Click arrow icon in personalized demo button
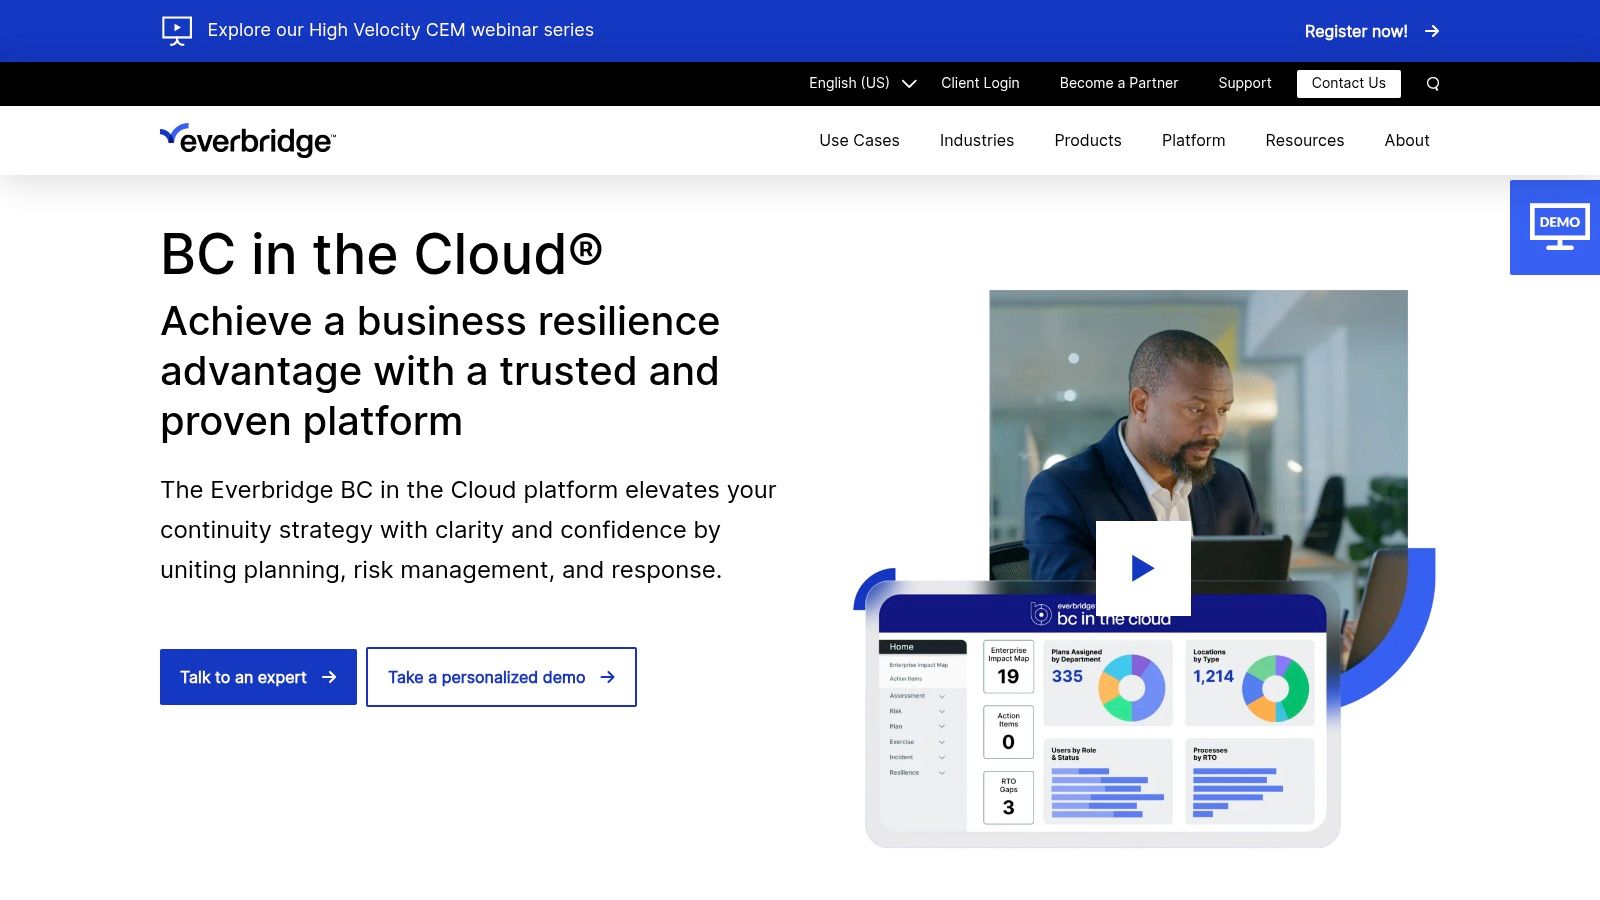This screenshot has width=1600, height=900. point(607,677)
